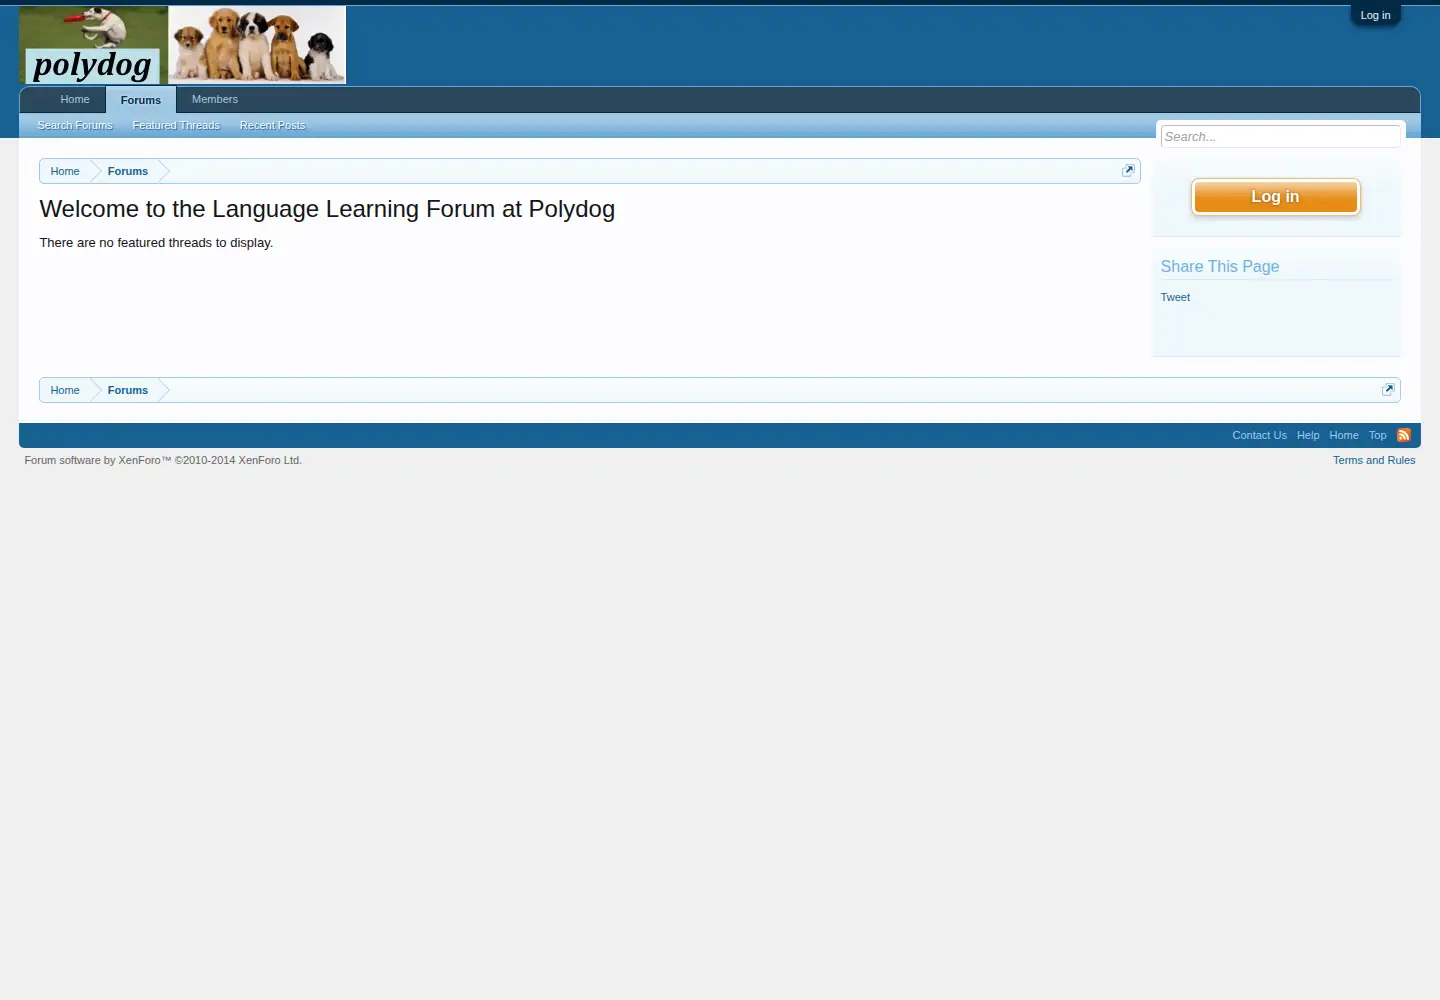Click the top breadcrumb Home link
Image resolution: width=1440 pixels, height=1000 pixels.
(x=65, y=172)
